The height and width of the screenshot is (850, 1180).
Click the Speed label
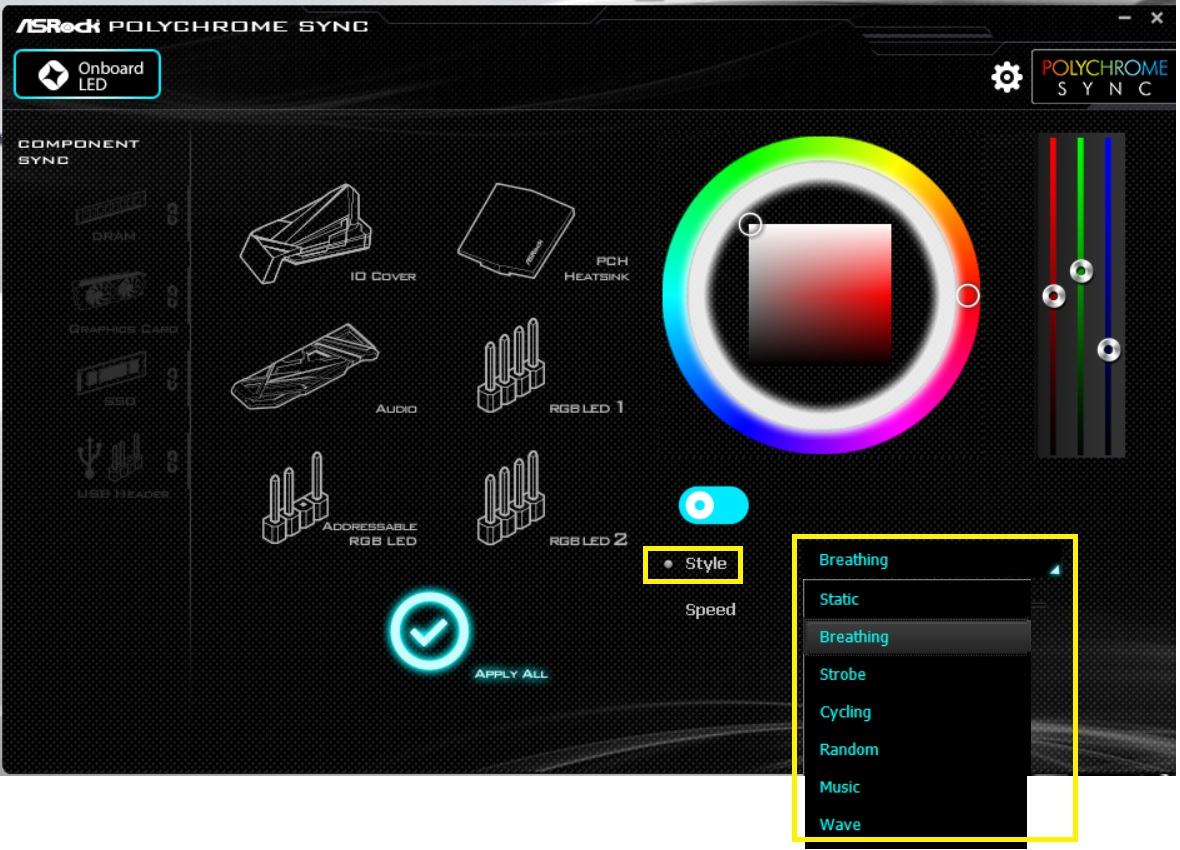710,610
